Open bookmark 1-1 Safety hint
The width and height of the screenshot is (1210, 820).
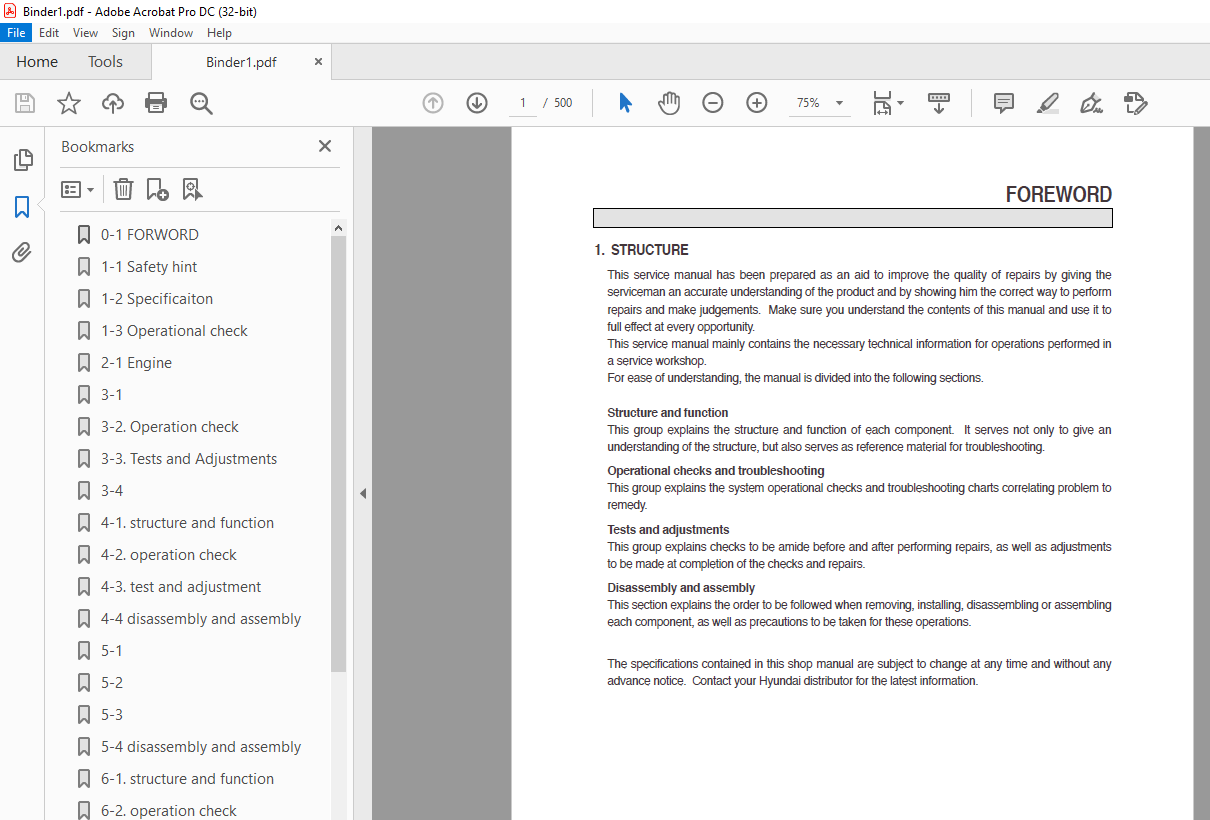tap(149, 267)
